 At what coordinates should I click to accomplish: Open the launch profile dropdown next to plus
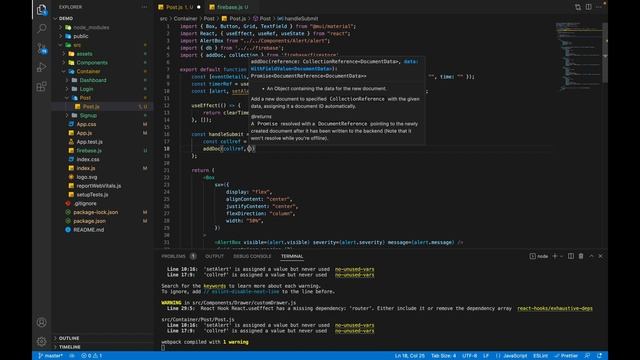tap(562, 256)
